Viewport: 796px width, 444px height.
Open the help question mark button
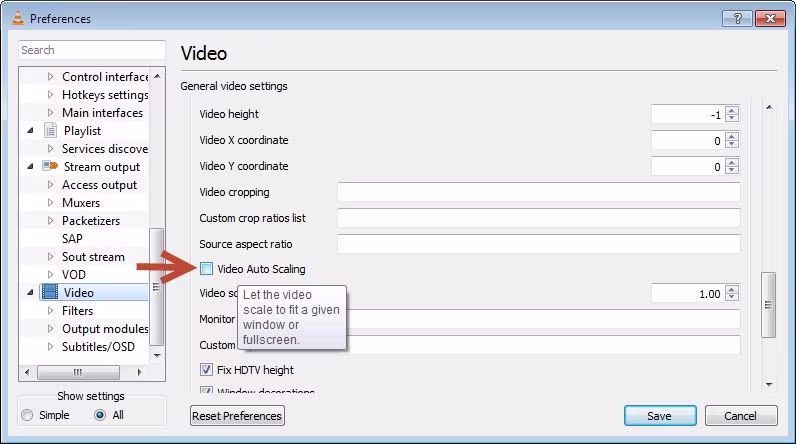737,19
